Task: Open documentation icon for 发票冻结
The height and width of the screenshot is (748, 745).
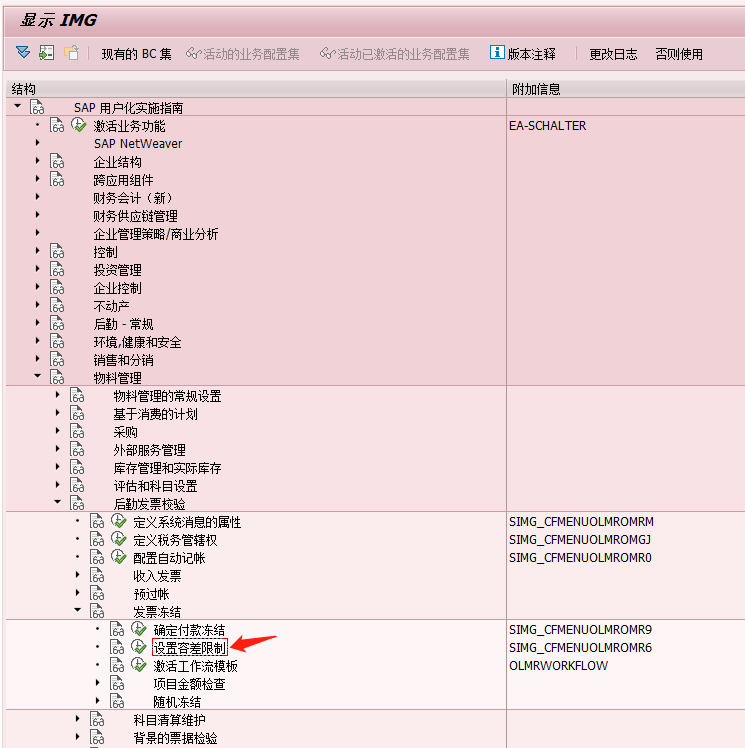Action: [97, 611]
